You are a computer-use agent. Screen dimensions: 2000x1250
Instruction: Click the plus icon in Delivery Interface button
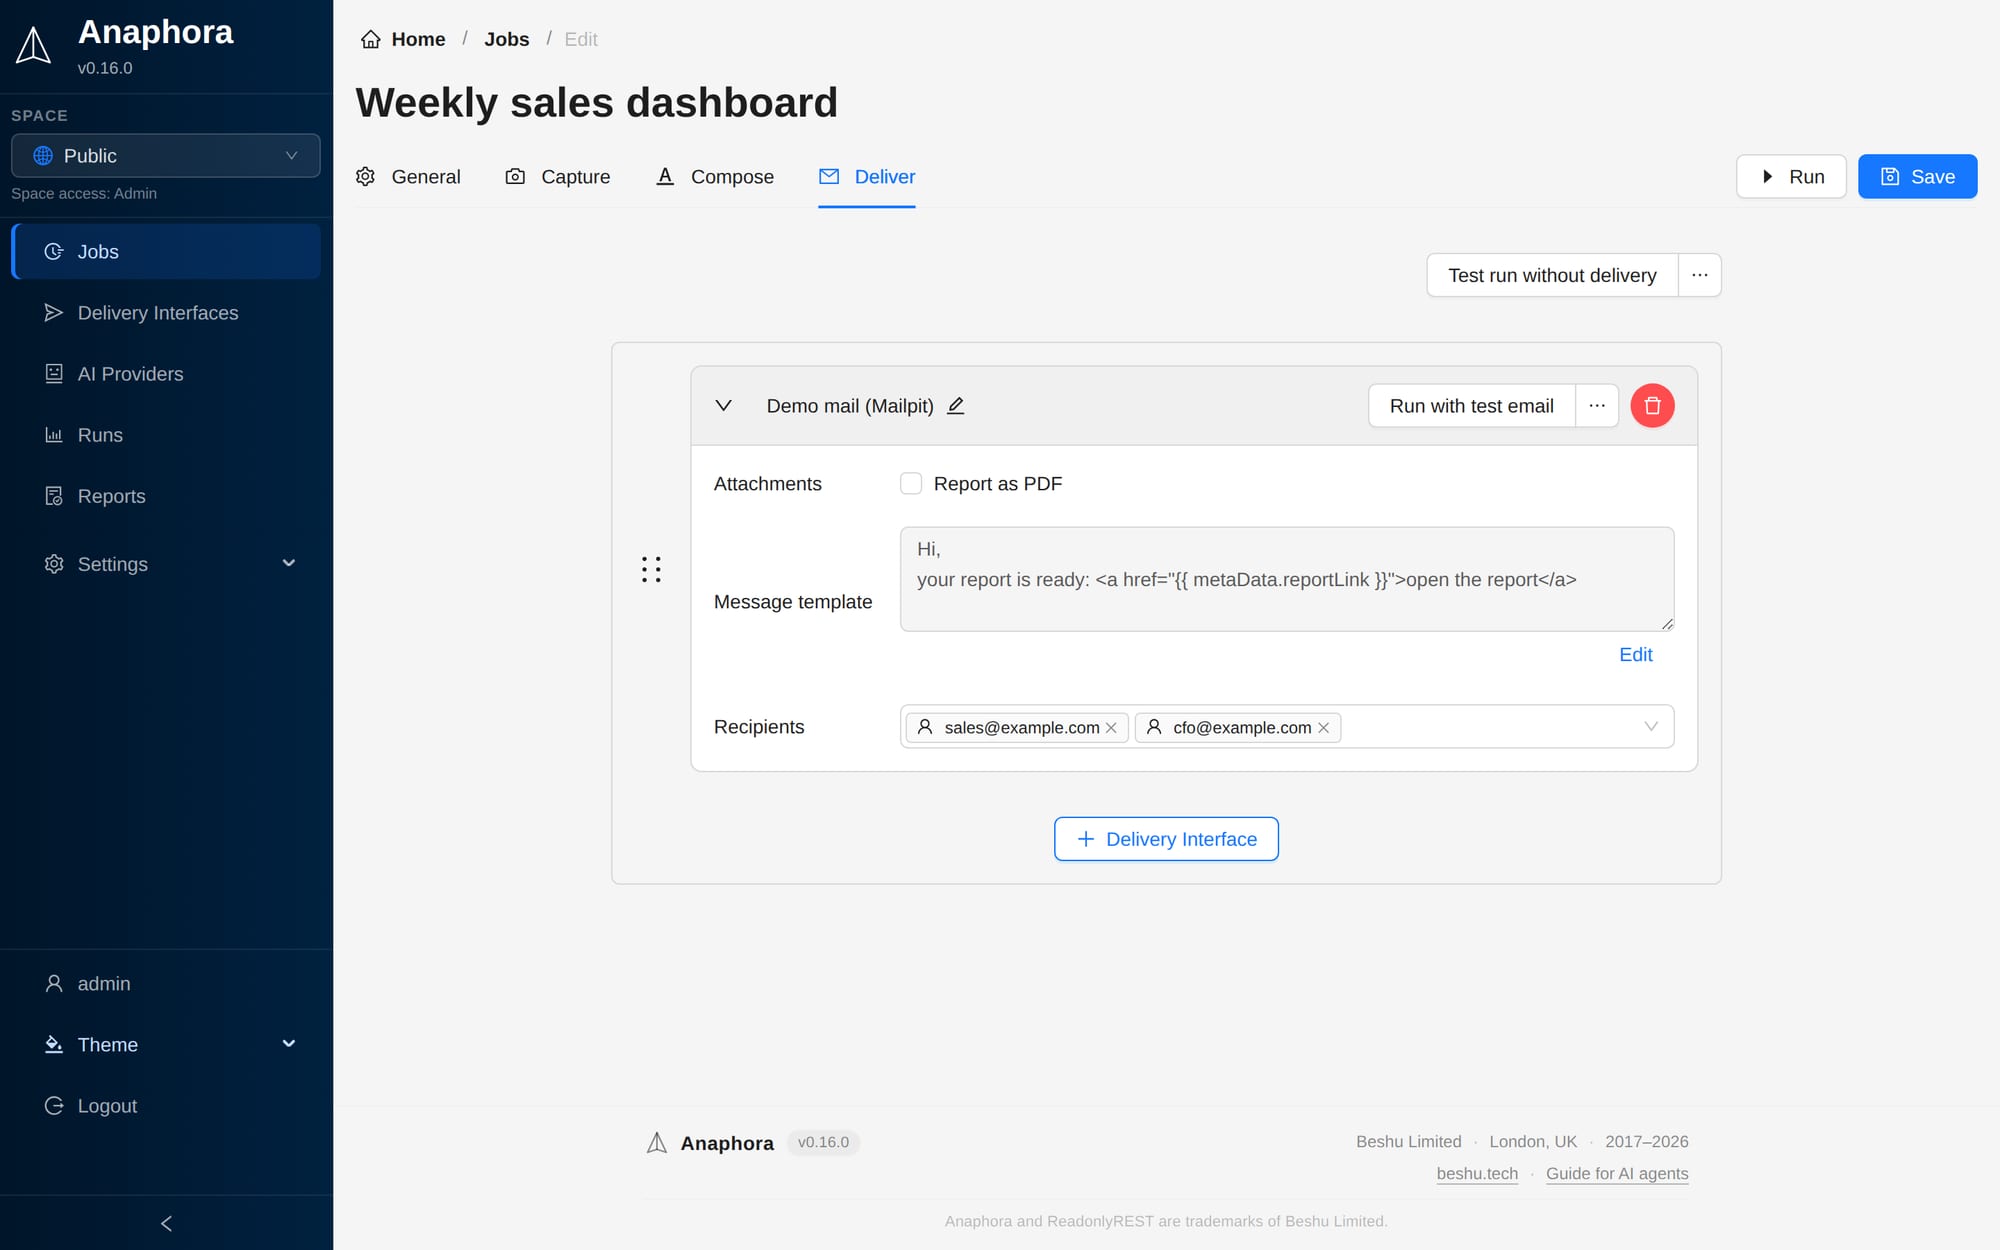[x=1086, y=839]
